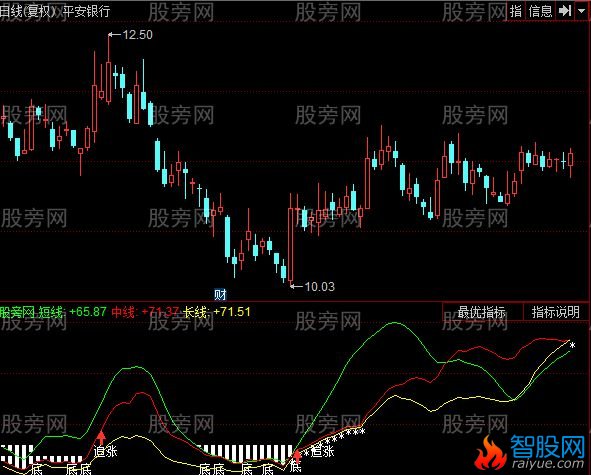Screen dimensions: 591x475
Task: Select the 10.03 low price label
Action: pyautogui.click(x=319, y=287)
